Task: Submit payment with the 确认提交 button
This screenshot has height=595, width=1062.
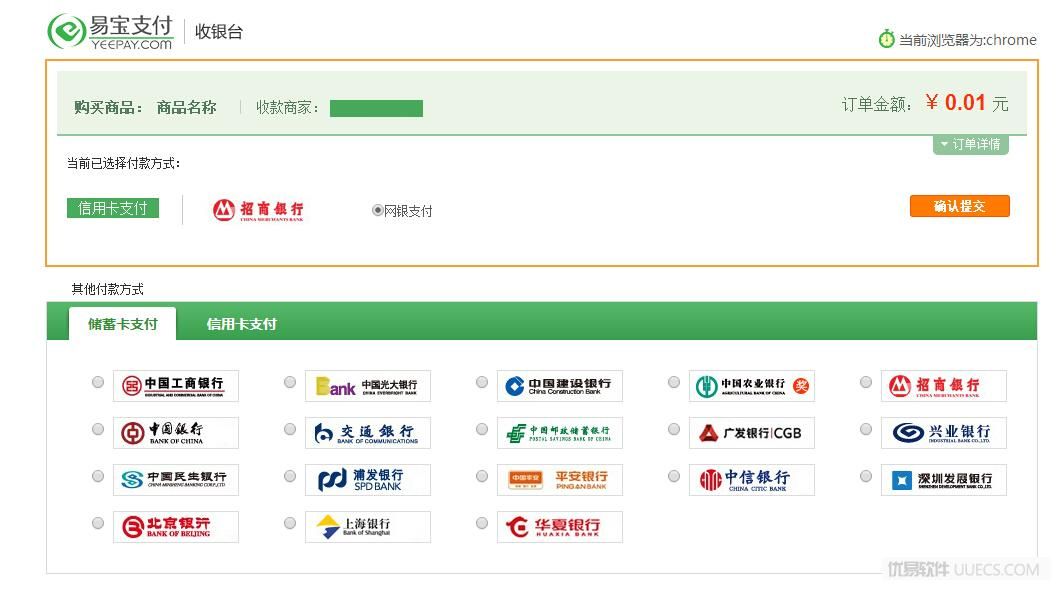Action: point(960,206)
